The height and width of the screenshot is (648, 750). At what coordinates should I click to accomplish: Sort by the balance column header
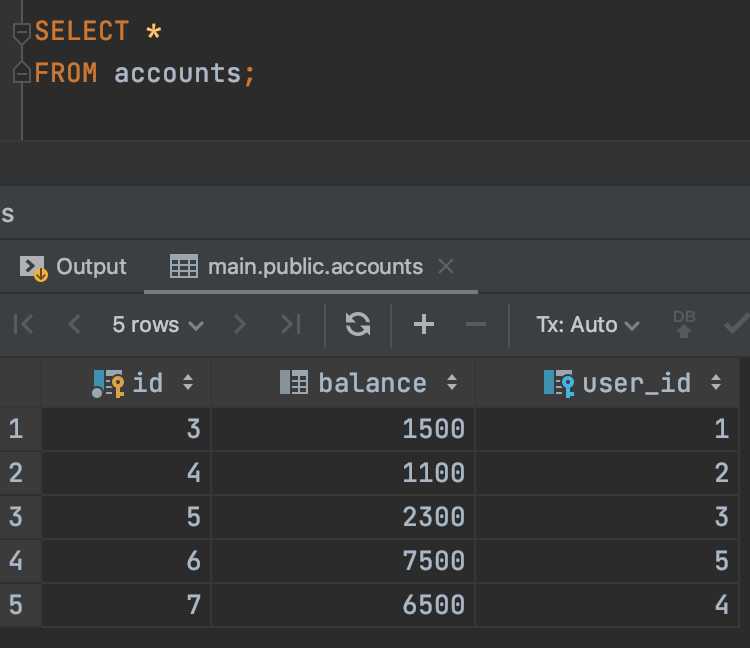pyautogui.click(x=372, y=383)
